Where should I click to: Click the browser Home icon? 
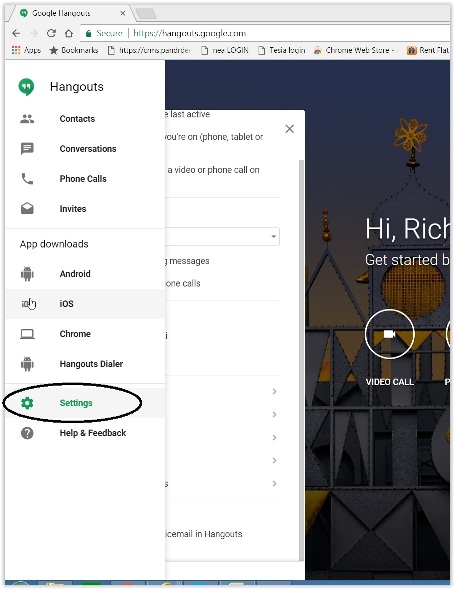pos(69,33)
